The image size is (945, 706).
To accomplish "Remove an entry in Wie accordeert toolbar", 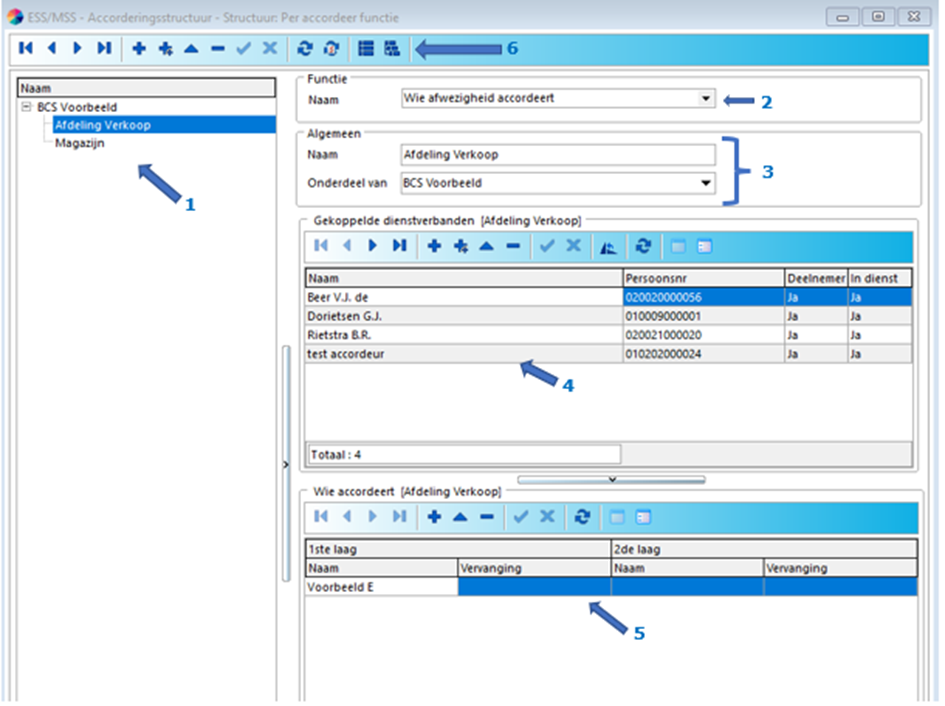I will point(486,517).
